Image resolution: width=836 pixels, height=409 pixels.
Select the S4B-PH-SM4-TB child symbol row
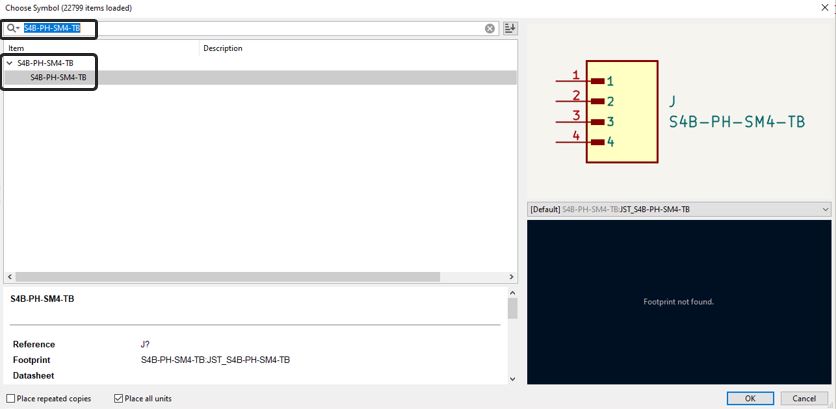click(x=260, y=77)
